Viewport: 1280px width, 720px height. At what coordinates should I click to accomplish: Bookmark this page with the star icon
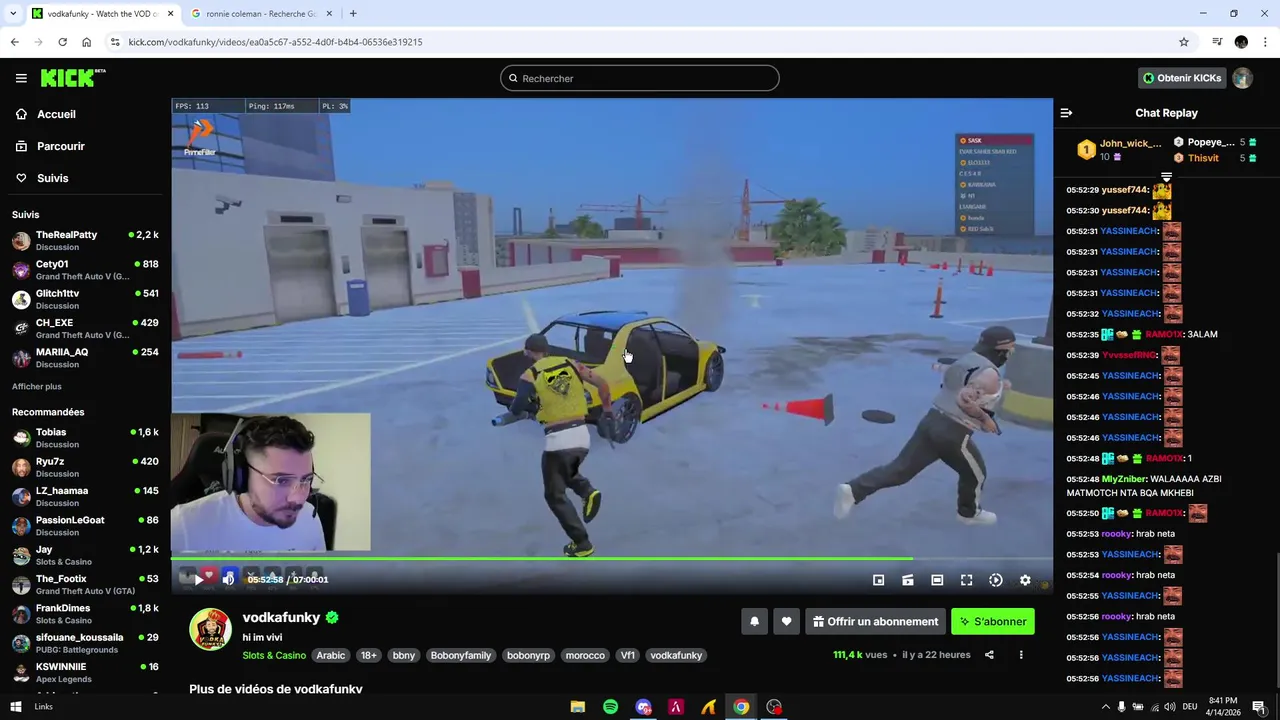(x=1184, y=42)
